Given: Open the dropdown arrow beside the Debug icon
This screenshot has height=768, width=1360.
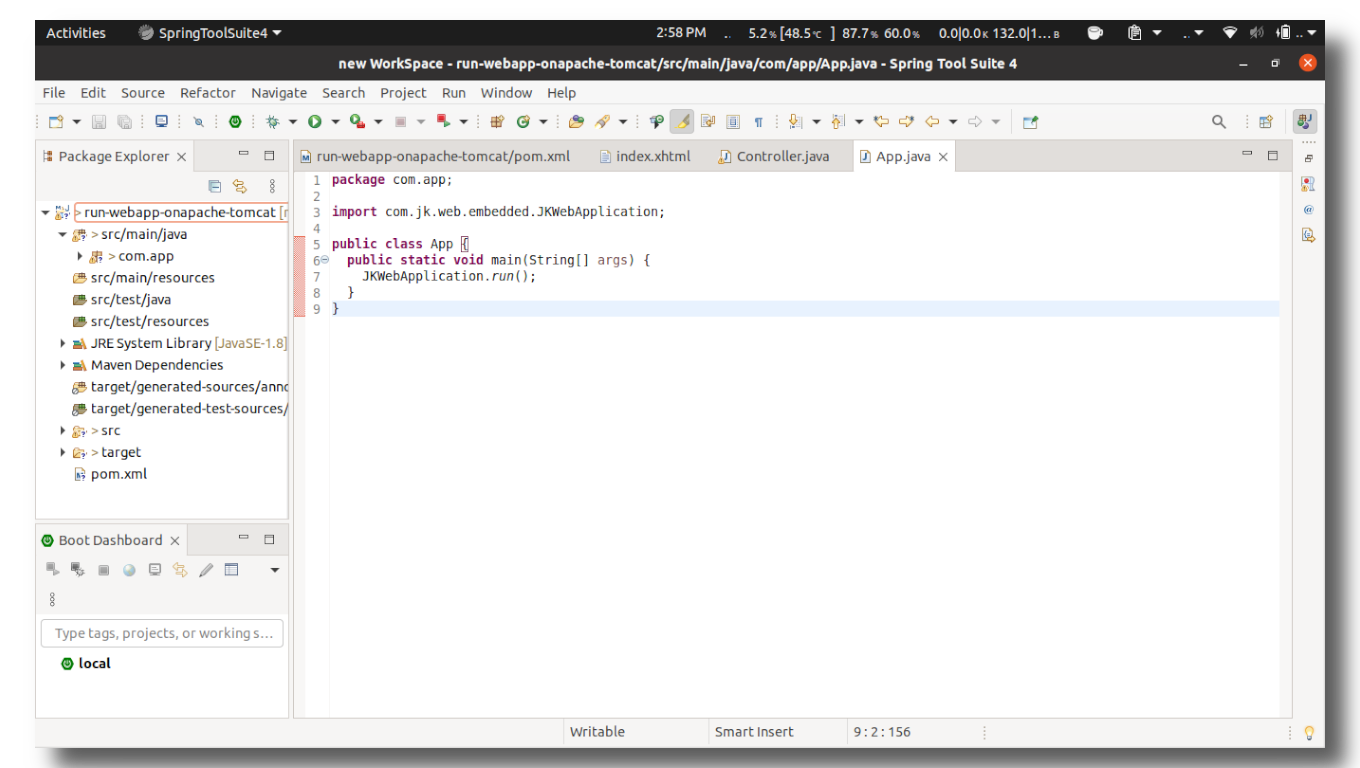Looking at the screenshot, I should point(293,122).
